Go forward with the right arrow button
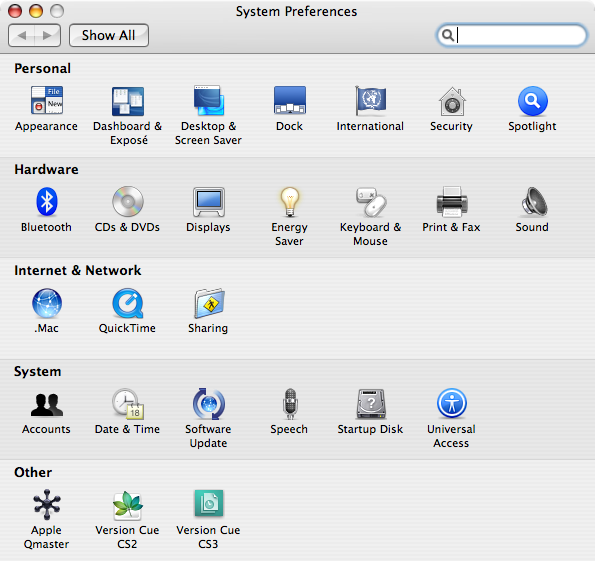Image resolution: width=595 pixels, height=561 pixels. click(x=47, y=35)
